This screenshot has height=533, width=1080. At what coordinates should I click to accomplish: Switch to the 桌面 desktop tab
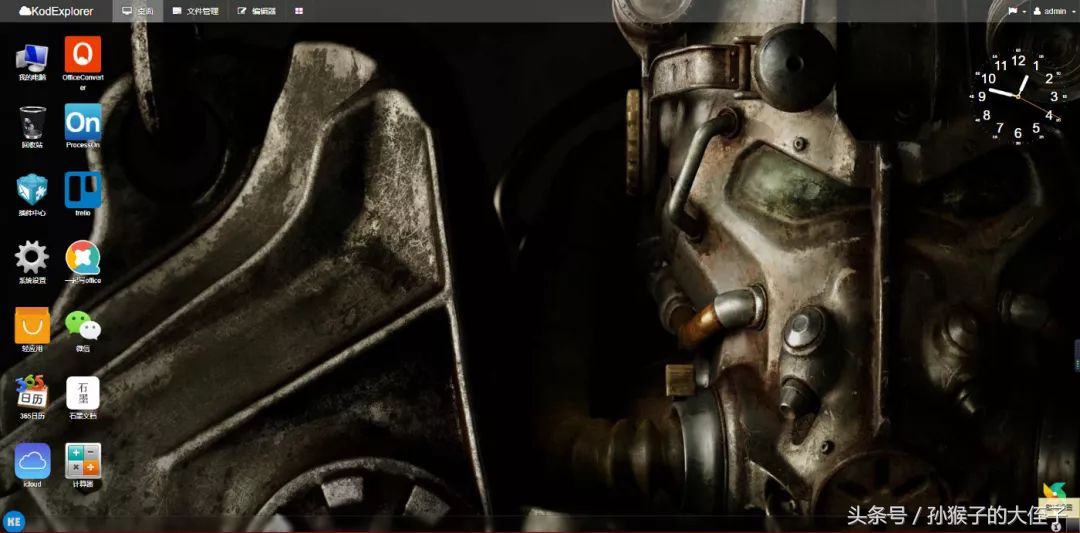point(138,11)
